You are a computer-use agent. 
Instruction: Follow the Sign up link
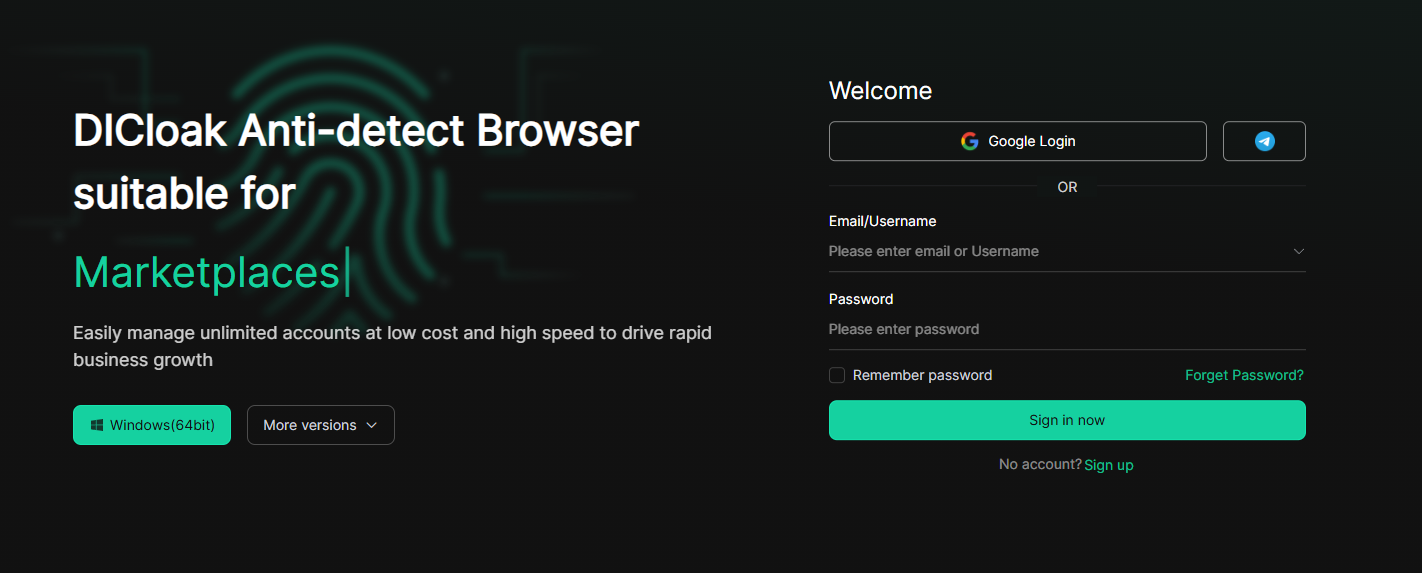(1109, 465)
